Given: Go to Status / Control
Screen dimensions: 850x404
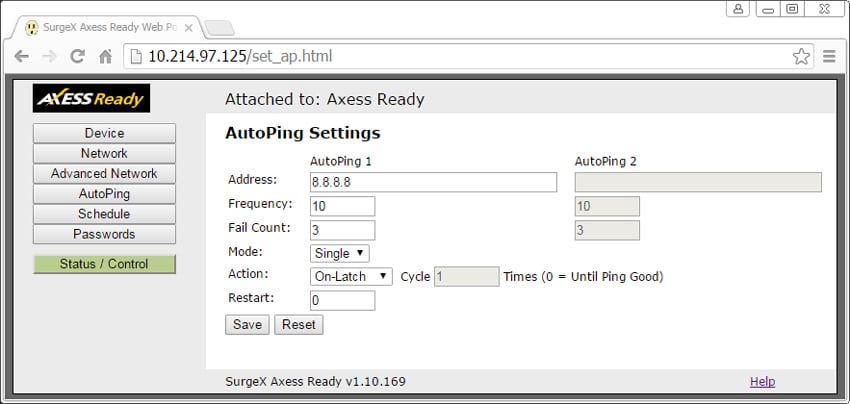Looking at the screenshot, I should coord(104,264).
